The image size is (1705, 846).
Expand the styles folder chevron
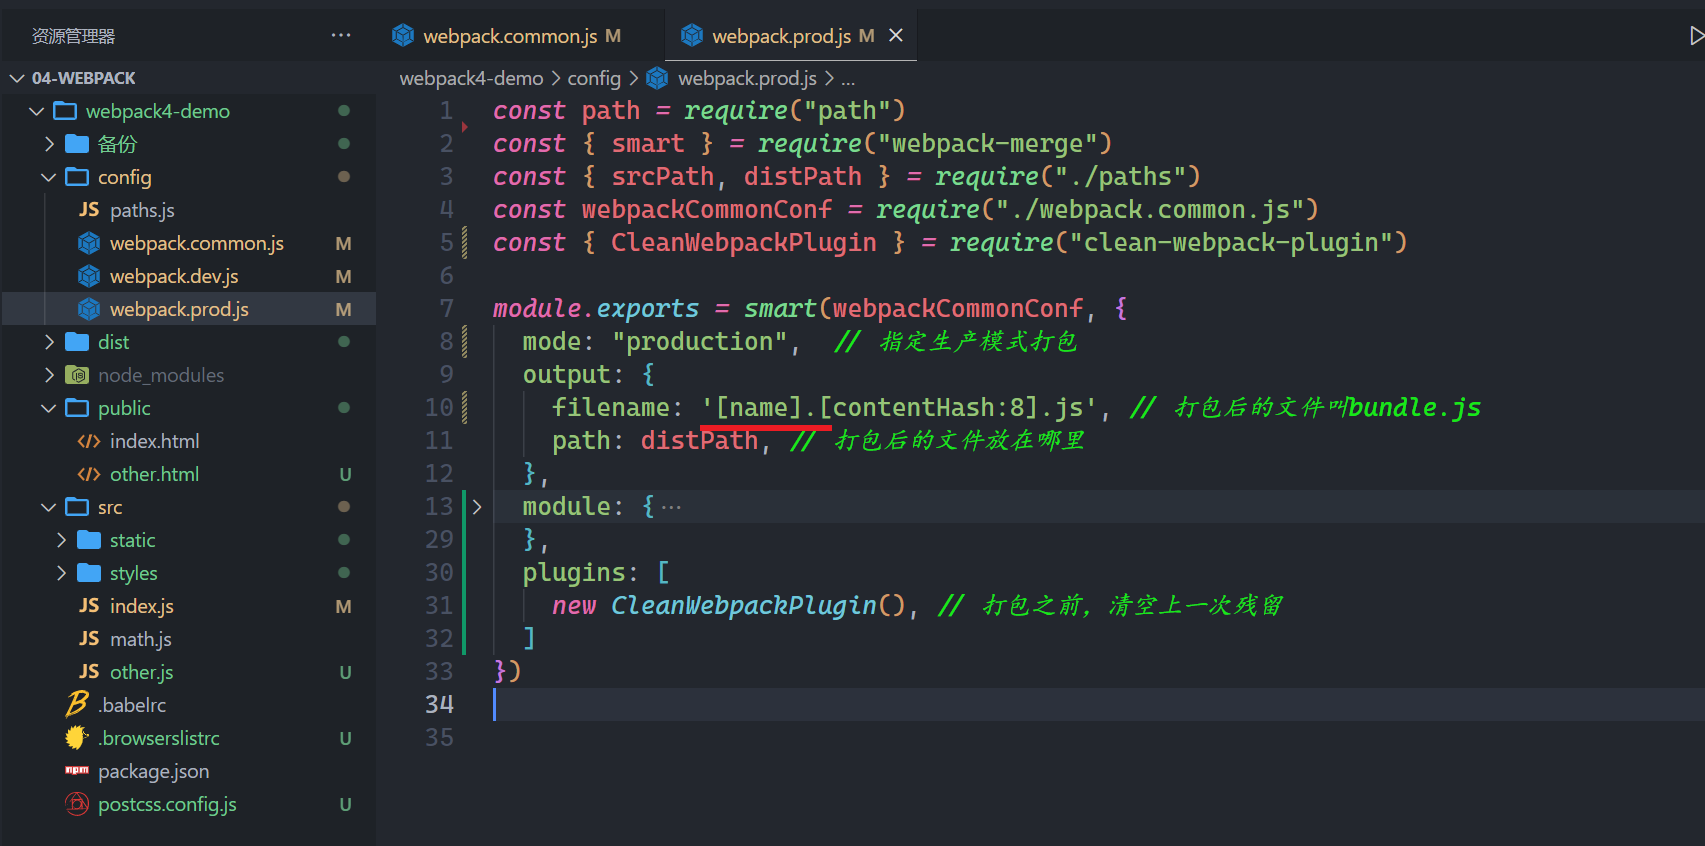(61, 573)
